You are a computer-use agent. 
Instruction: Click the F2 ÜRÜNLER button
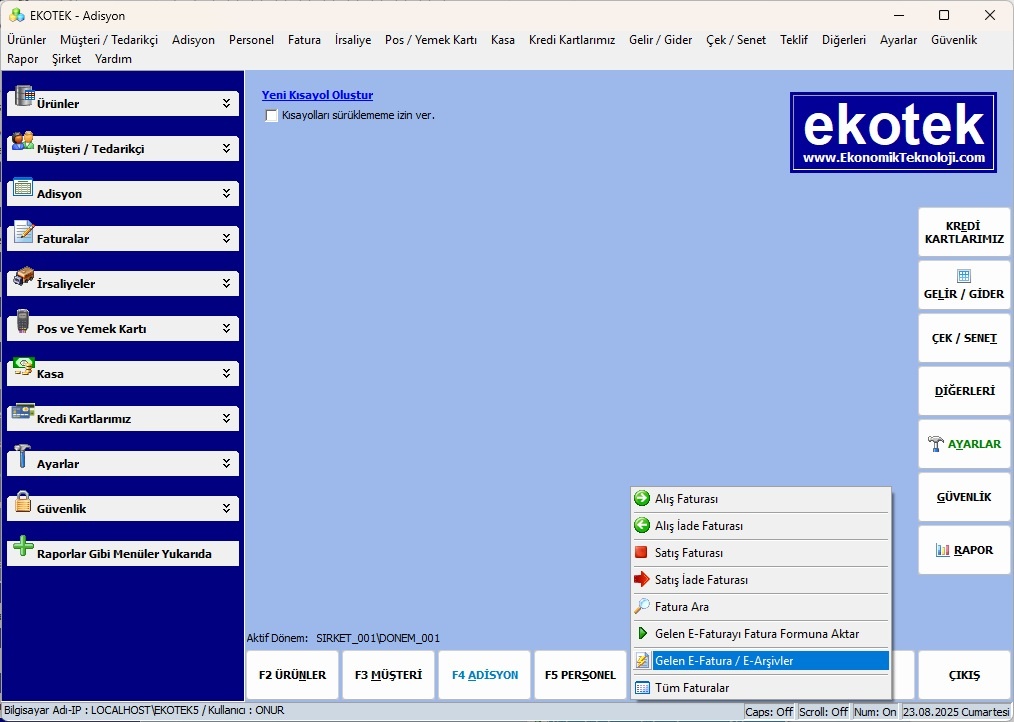tap(292, 675)
